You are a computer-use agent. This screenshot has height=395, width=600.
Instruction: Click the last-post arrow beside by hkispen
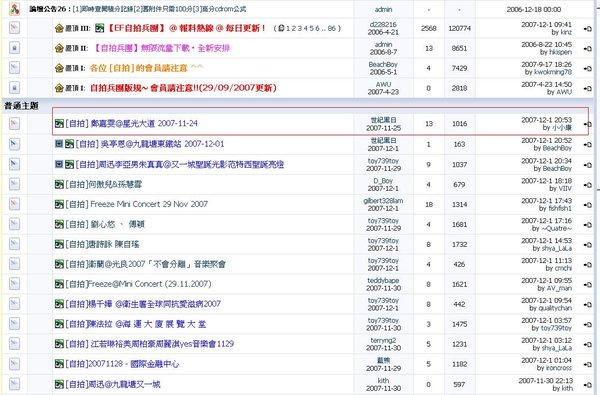587,49
